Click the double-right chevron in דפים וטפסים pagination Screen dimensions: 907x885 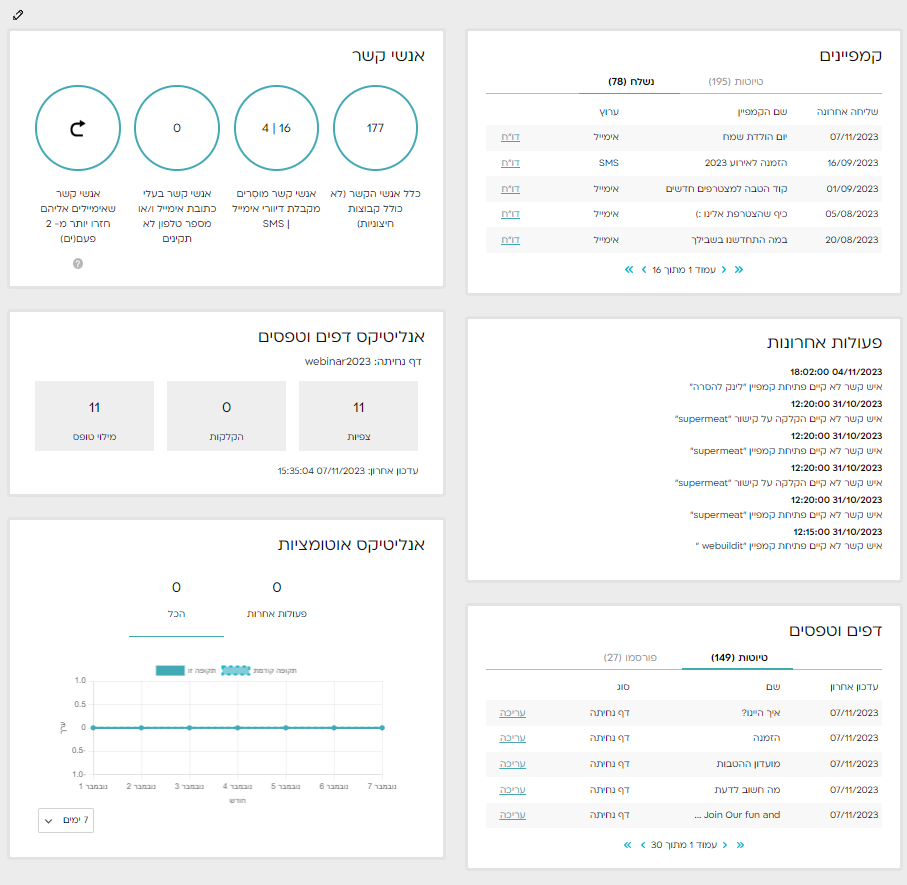coord(740,845)
